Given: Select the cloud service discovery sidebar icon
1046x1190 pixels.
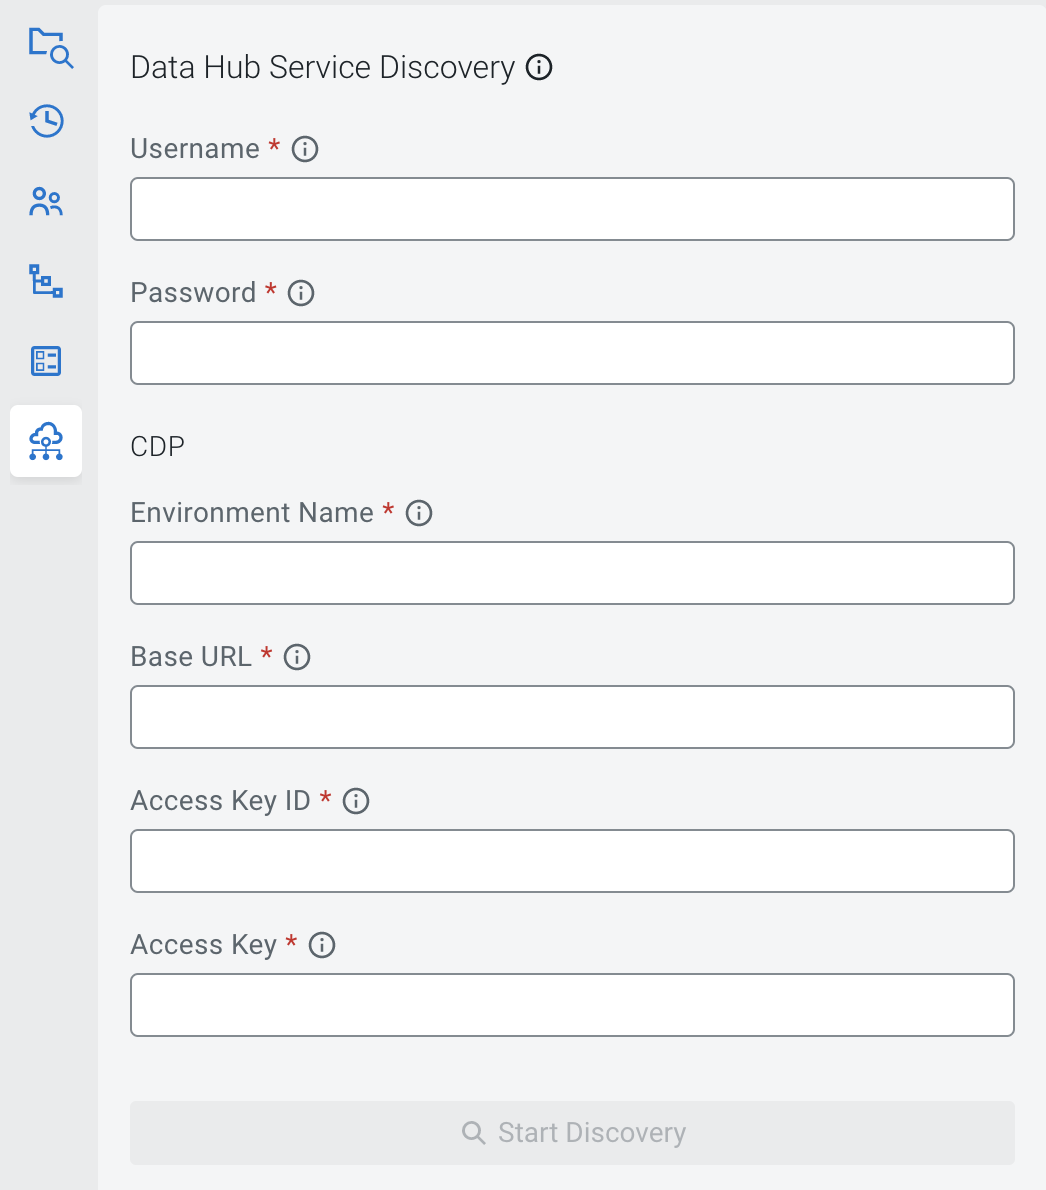Looking at the screenshot, I should 46,441.
